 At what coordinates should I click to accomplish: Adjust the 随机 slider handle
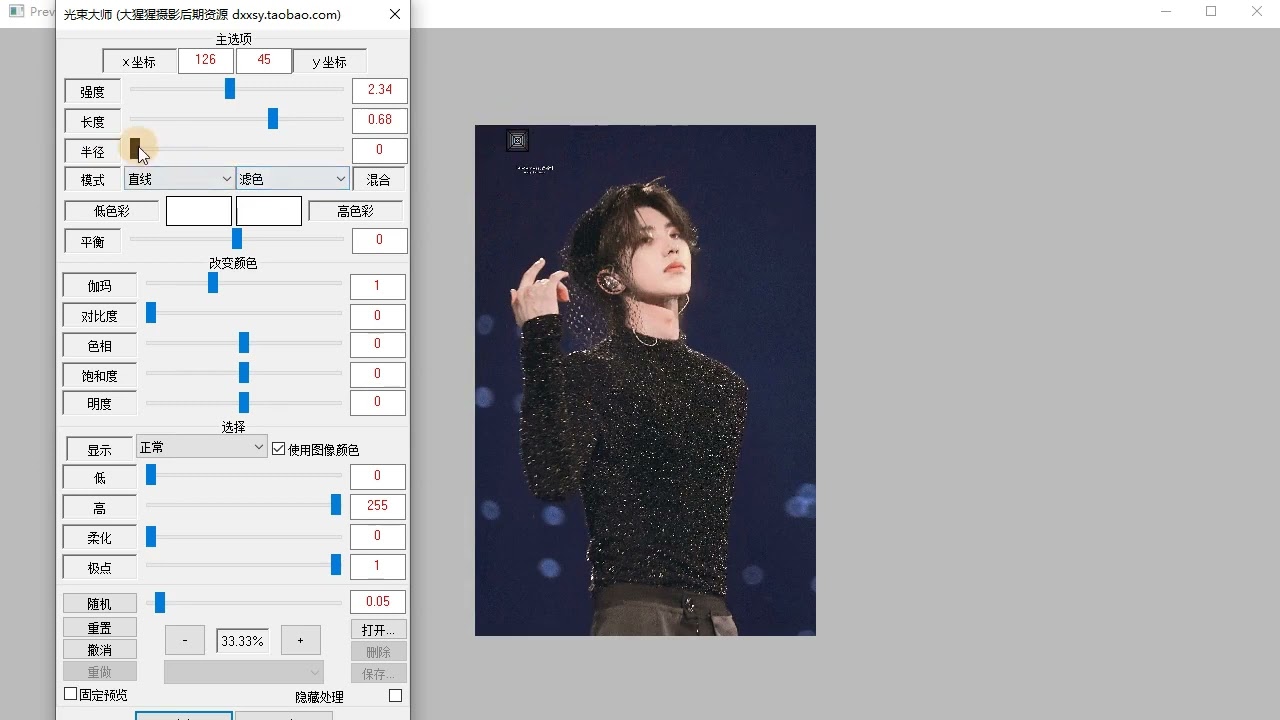[x=160, y=602]
